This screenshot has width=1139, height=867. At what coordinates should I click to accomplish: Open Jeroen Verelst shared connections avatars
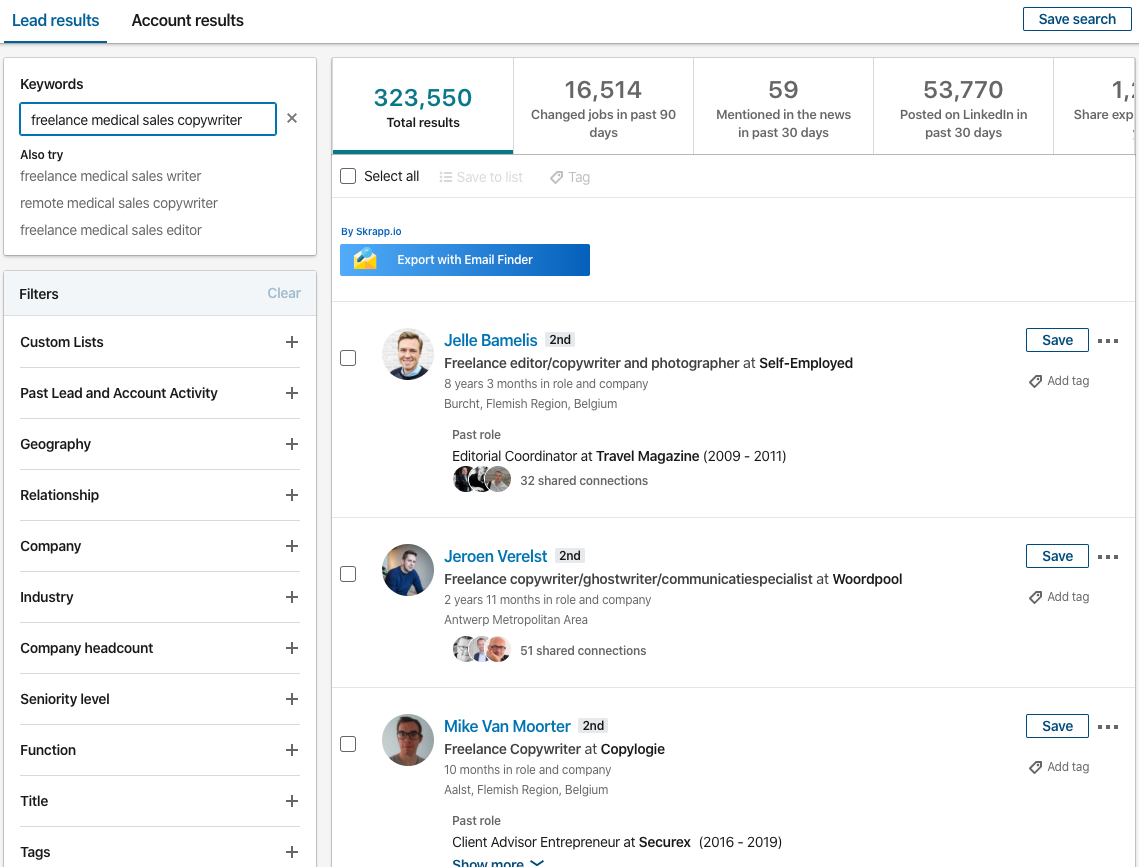click(x=482, y=649)
